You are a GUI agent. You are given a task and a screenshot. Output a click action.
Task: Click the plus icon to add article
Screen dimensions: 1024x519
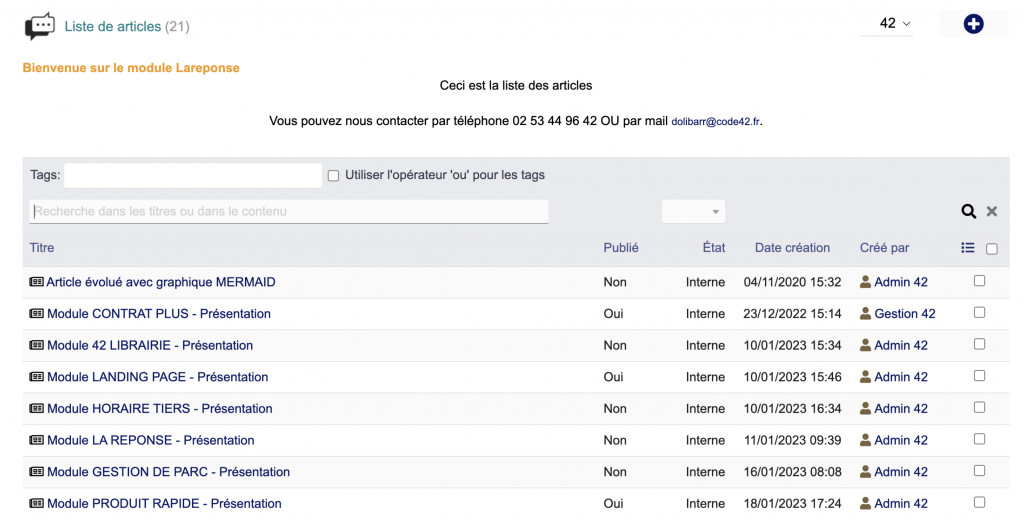click(973, 24)
